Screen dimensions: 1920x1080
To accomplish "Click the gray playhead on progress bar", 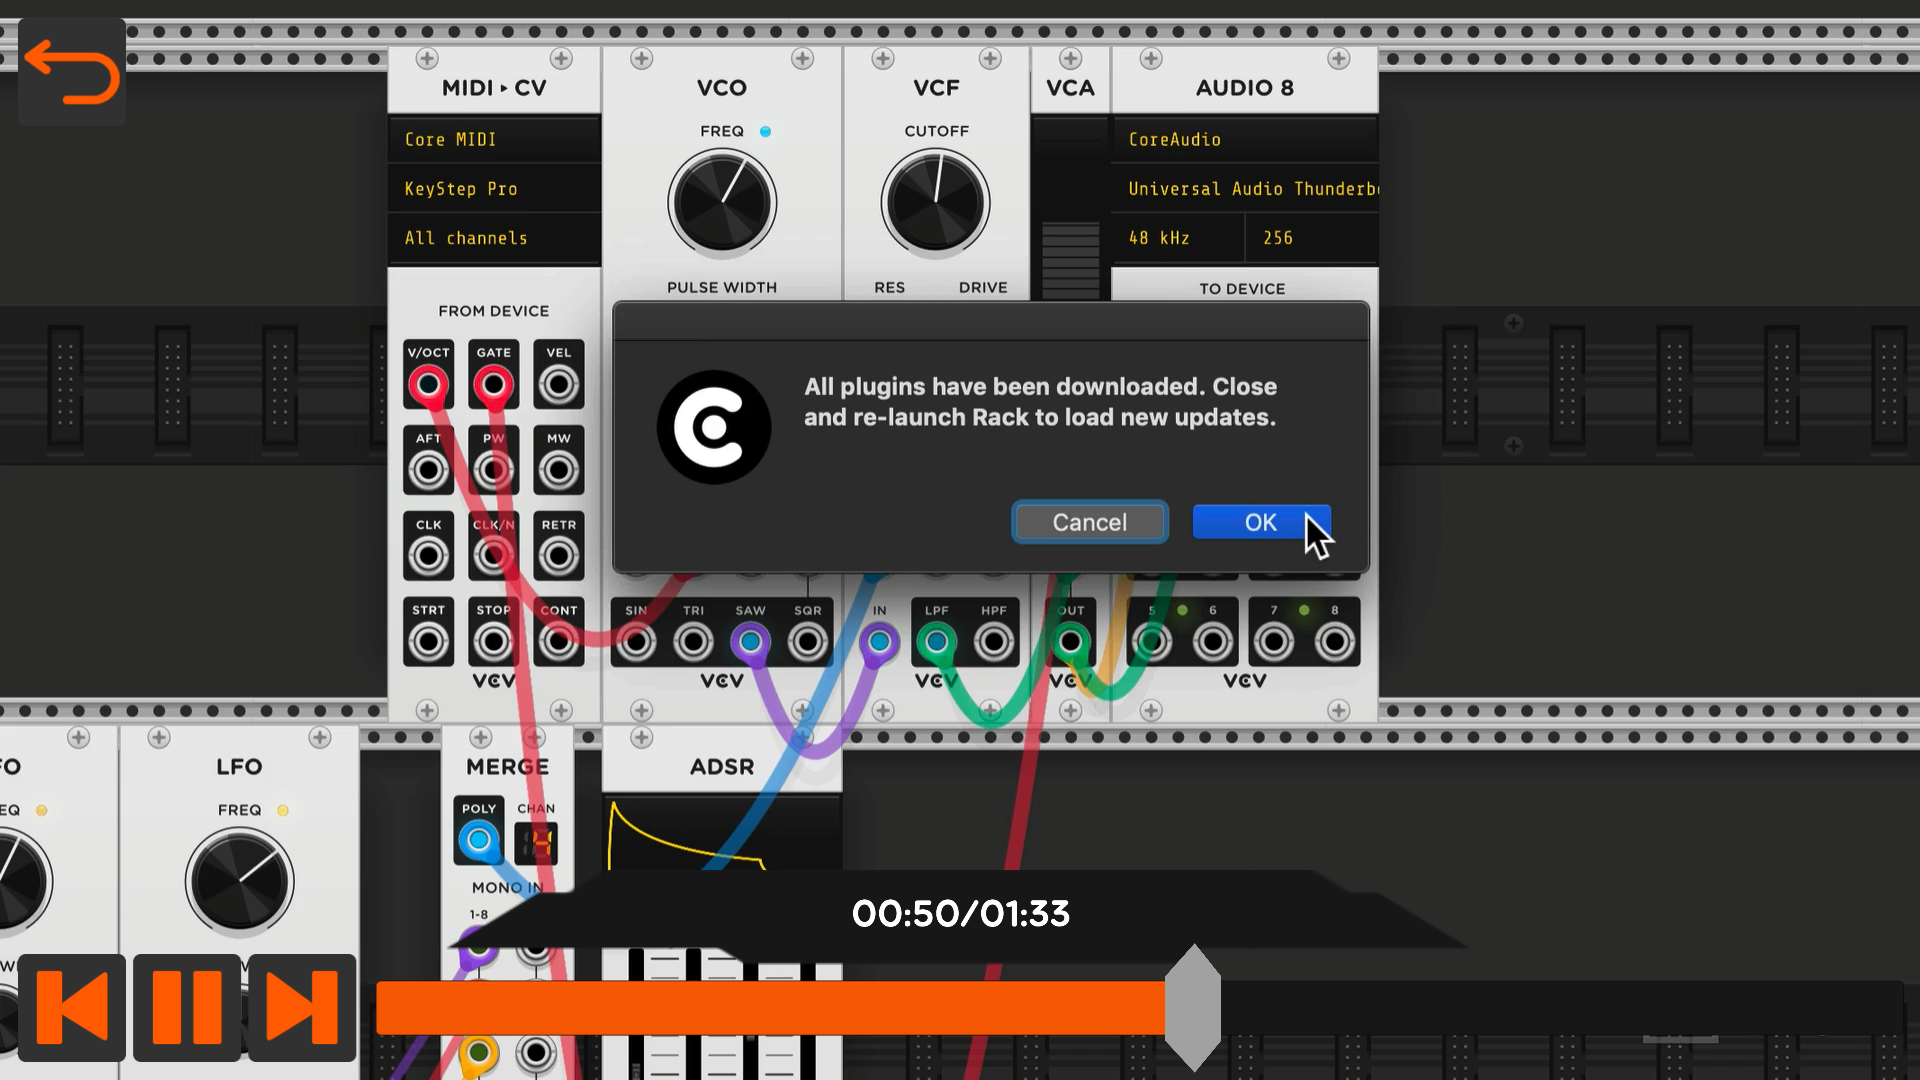I will coord(1193,1007).
